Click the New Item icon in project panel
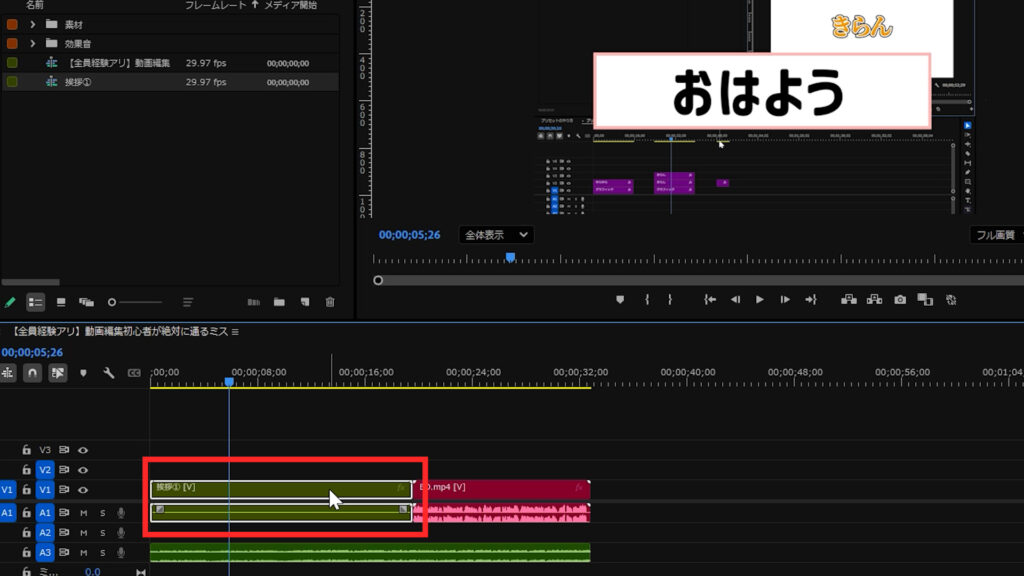1024x576 pixels. point(305,302)
